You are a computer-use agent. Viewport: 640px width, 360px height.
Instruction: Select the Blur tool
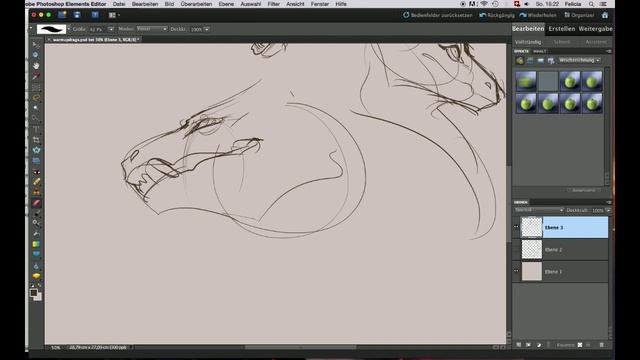click(36, 266)
